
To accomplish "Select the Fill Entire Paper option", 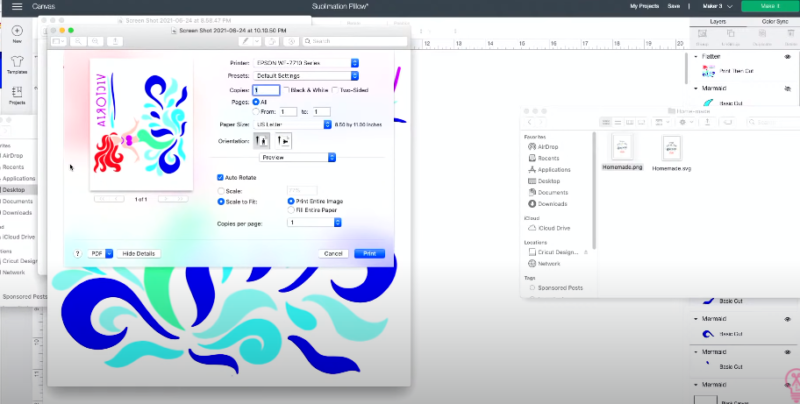I will click(x=291, y=210).
